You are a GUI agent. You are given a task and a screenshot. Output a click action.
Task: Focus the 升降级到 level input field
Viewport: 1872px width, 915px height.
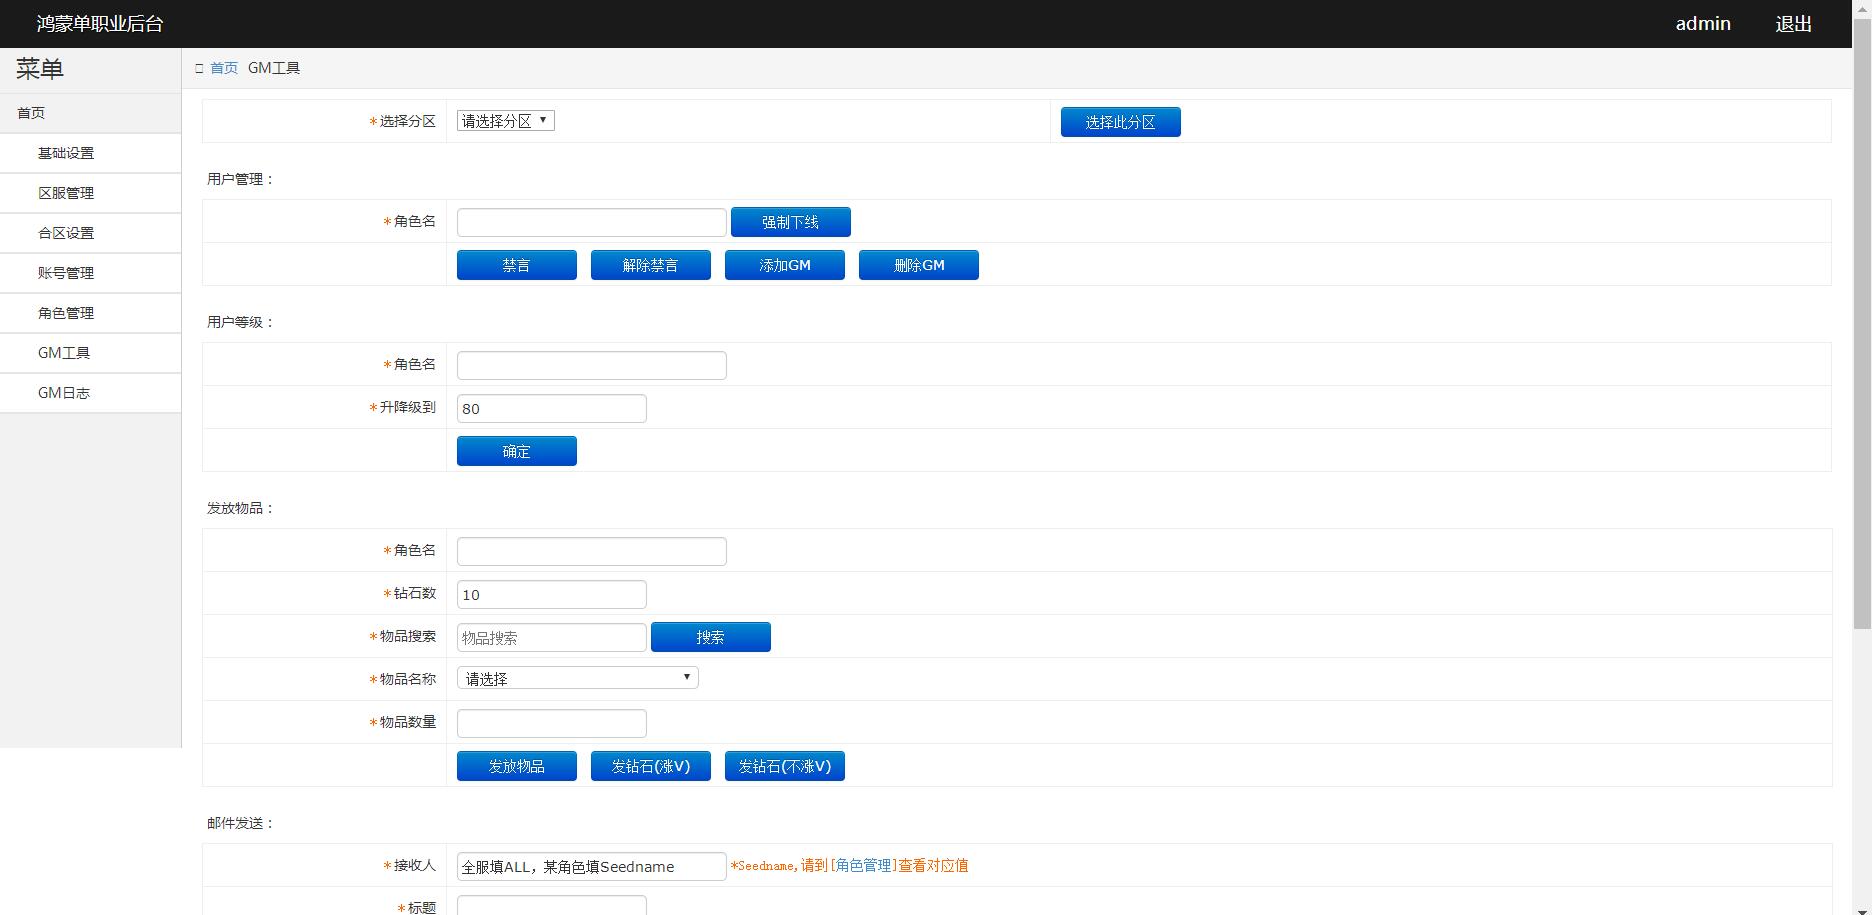coord(551,408)
